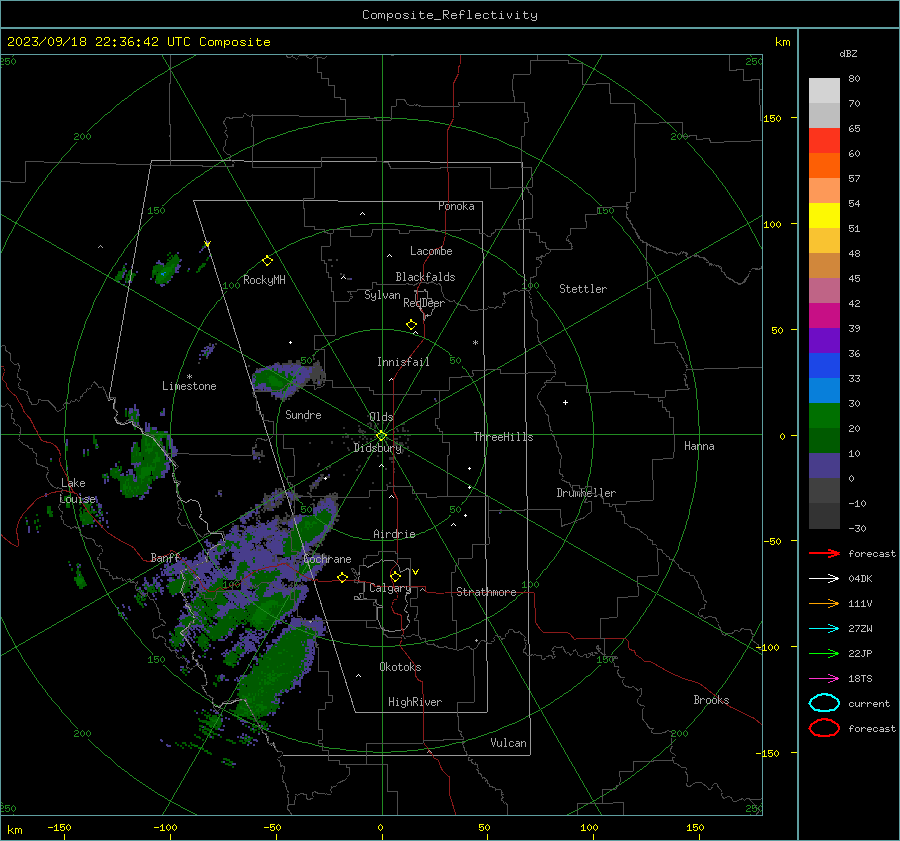Screen dimensions: 900x841
Task: Select the slate purple 0-10 dBZ swatch
Action: pos(824,466)
